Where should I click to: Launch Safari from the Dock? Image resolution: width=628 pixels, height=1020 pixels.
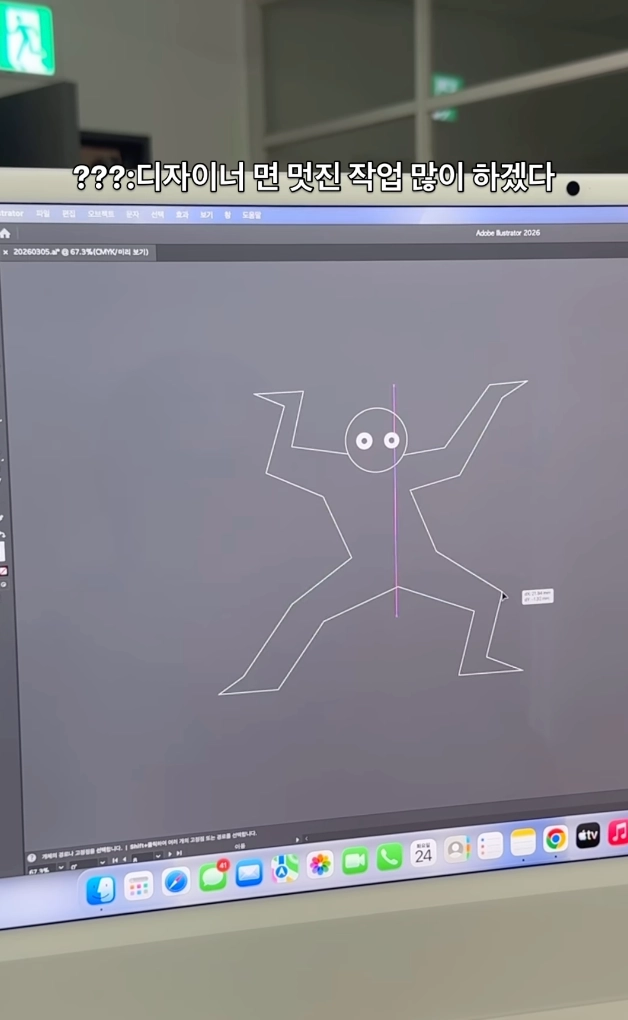[x=176, y=881]
